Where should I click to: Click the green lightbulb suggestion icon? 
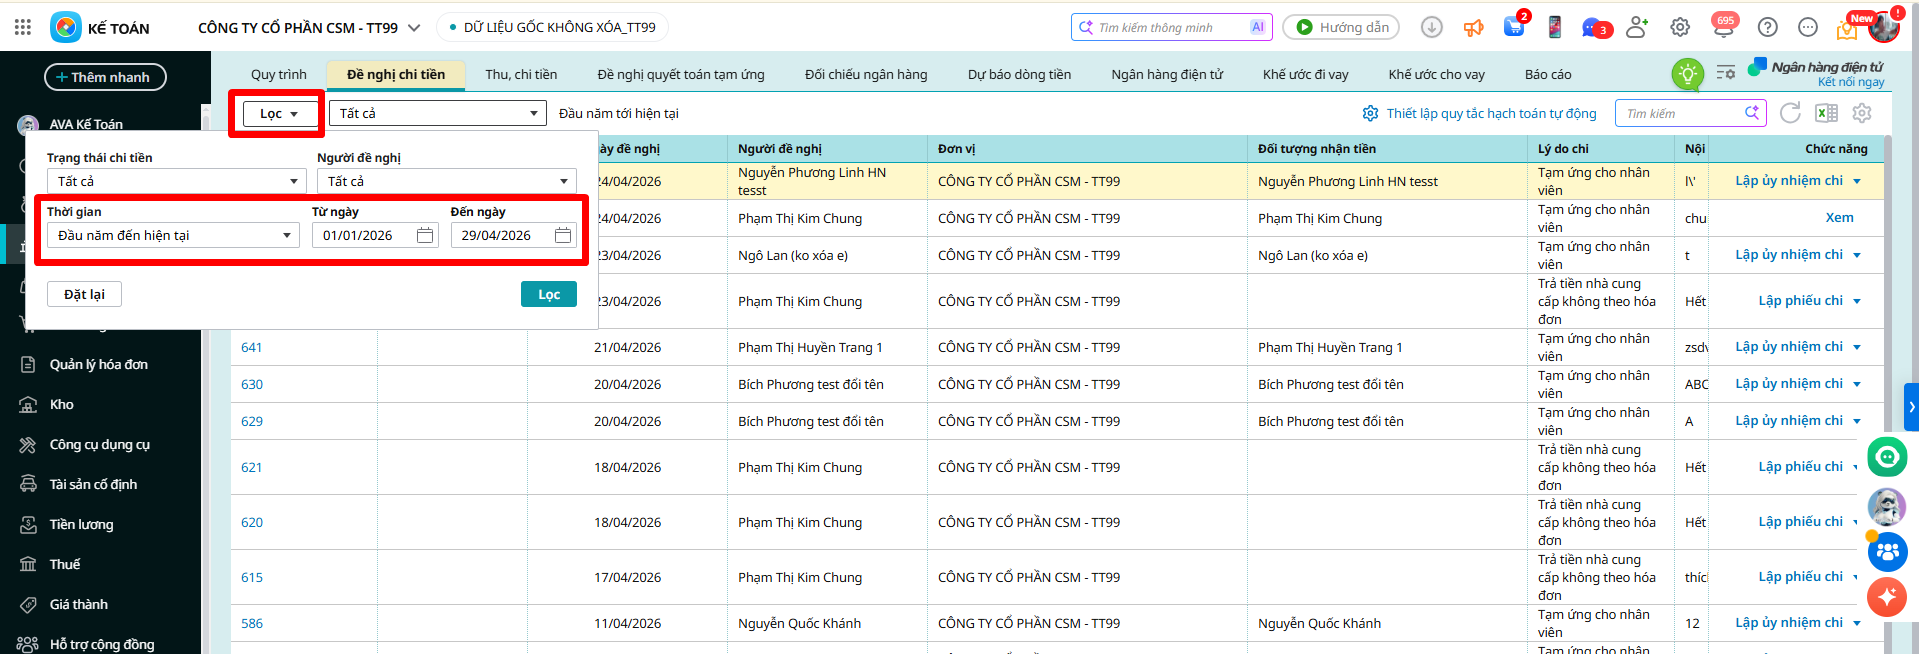[1688, 73]
